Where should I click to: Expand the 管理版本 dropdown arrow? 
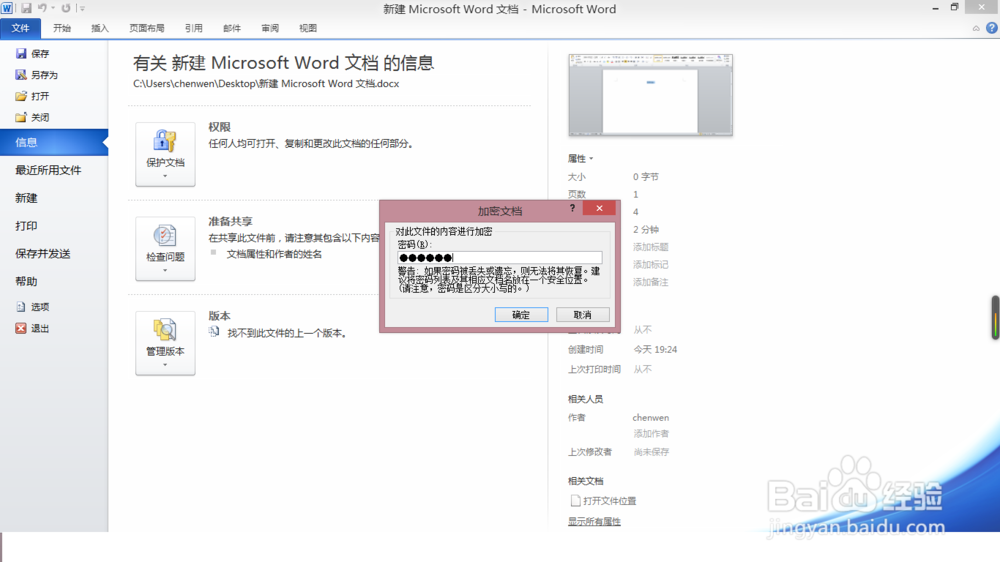(x=165, y=365)
